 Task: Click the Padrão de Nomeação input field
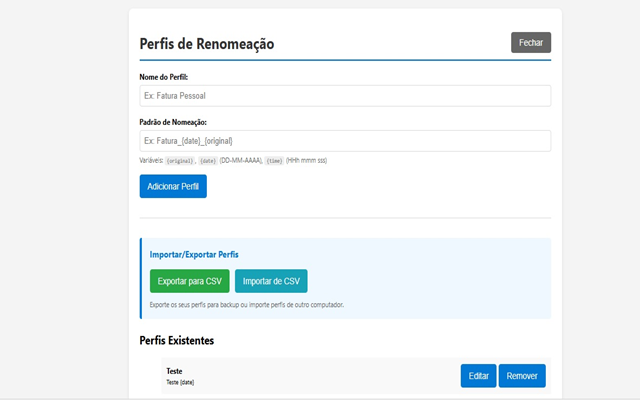[345, 141]
